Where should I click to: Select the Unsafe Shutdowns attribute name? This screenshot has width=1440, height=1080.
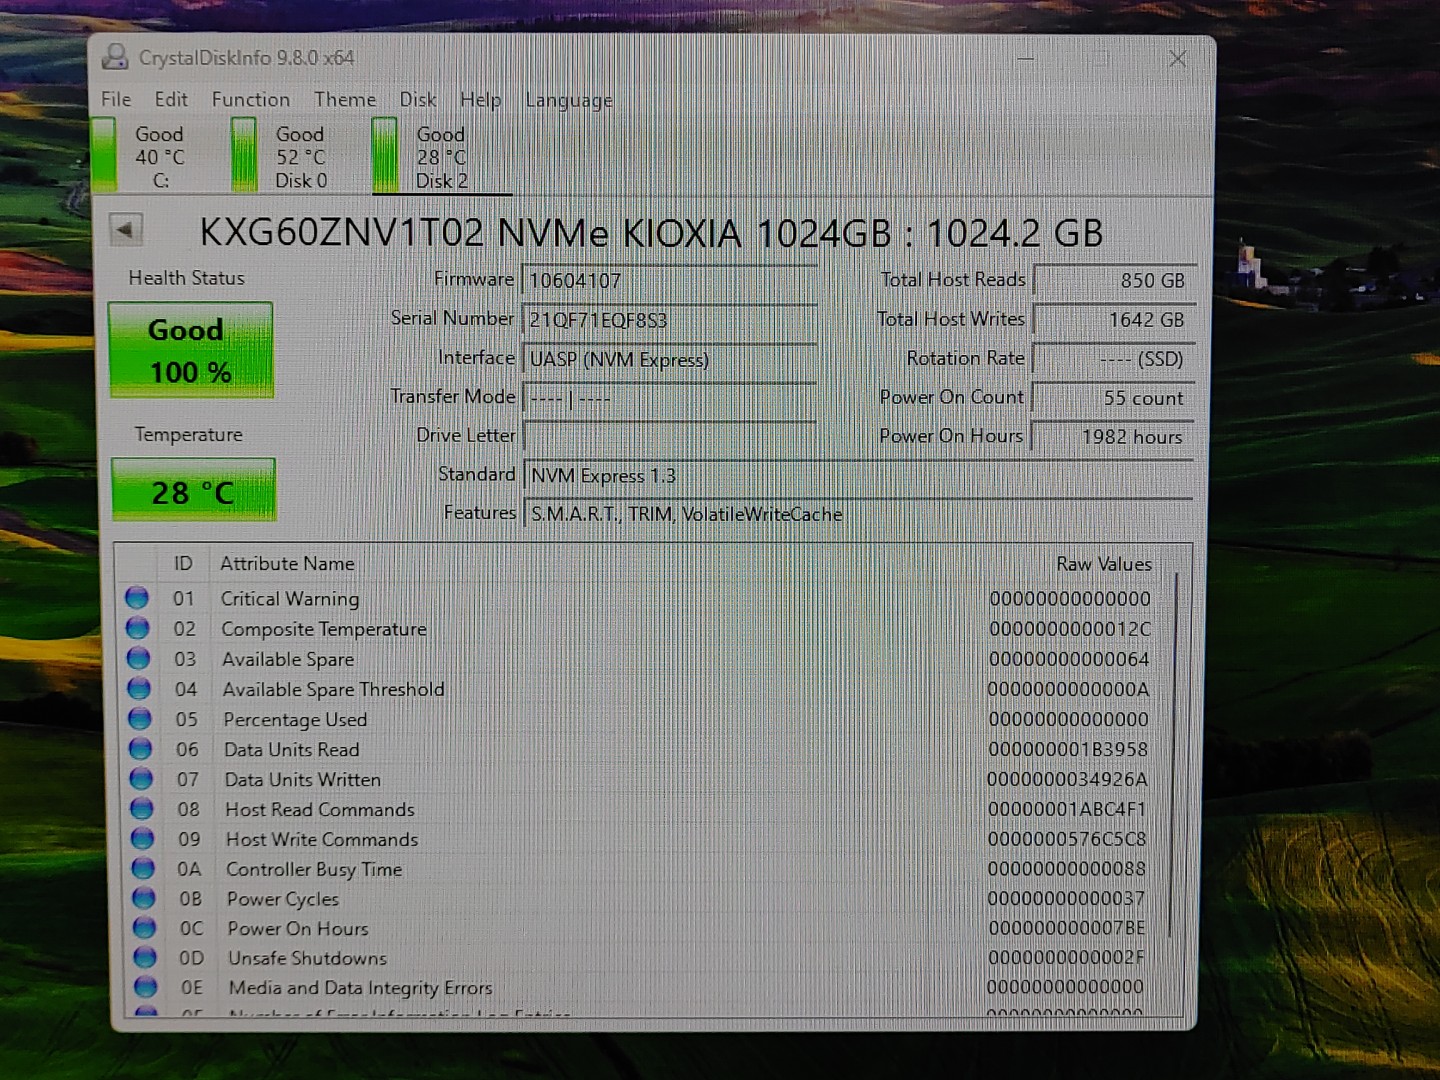click(307, 958)
